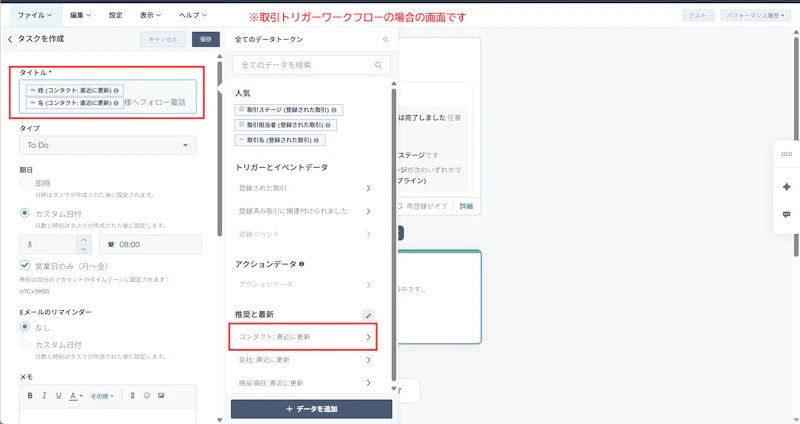Apply italic formatting in memo toolbar
The height and width of the screenshot is (424, 800).
(x=44, y=395)
